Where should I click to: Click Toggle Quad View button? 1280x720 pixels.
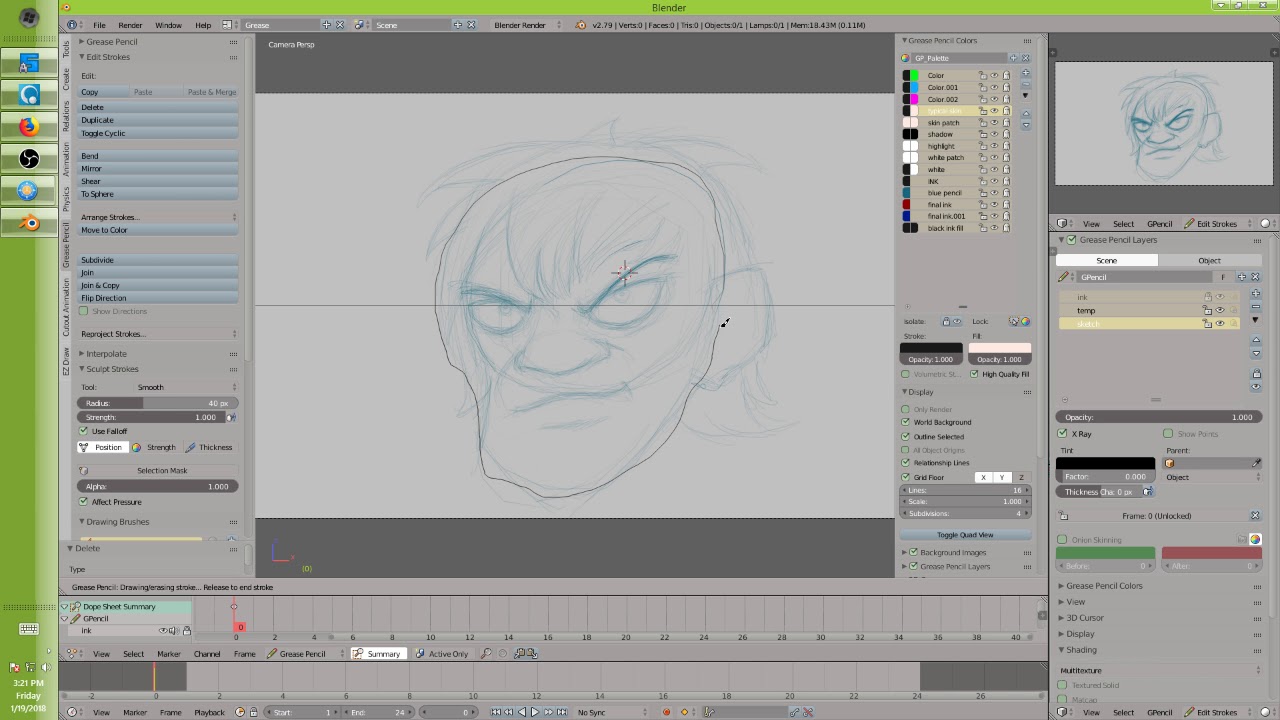click(965, 535)
